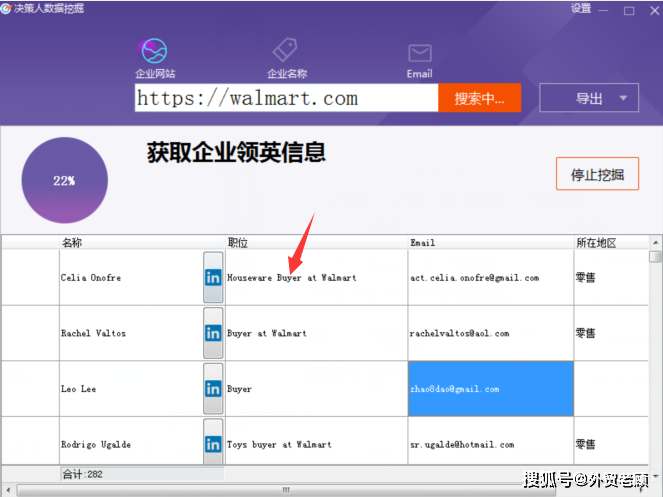Select the Houseware Buyer at Walmart cell
The height and width of the screenshot is (497, 663).
click(x=316, y=277)
